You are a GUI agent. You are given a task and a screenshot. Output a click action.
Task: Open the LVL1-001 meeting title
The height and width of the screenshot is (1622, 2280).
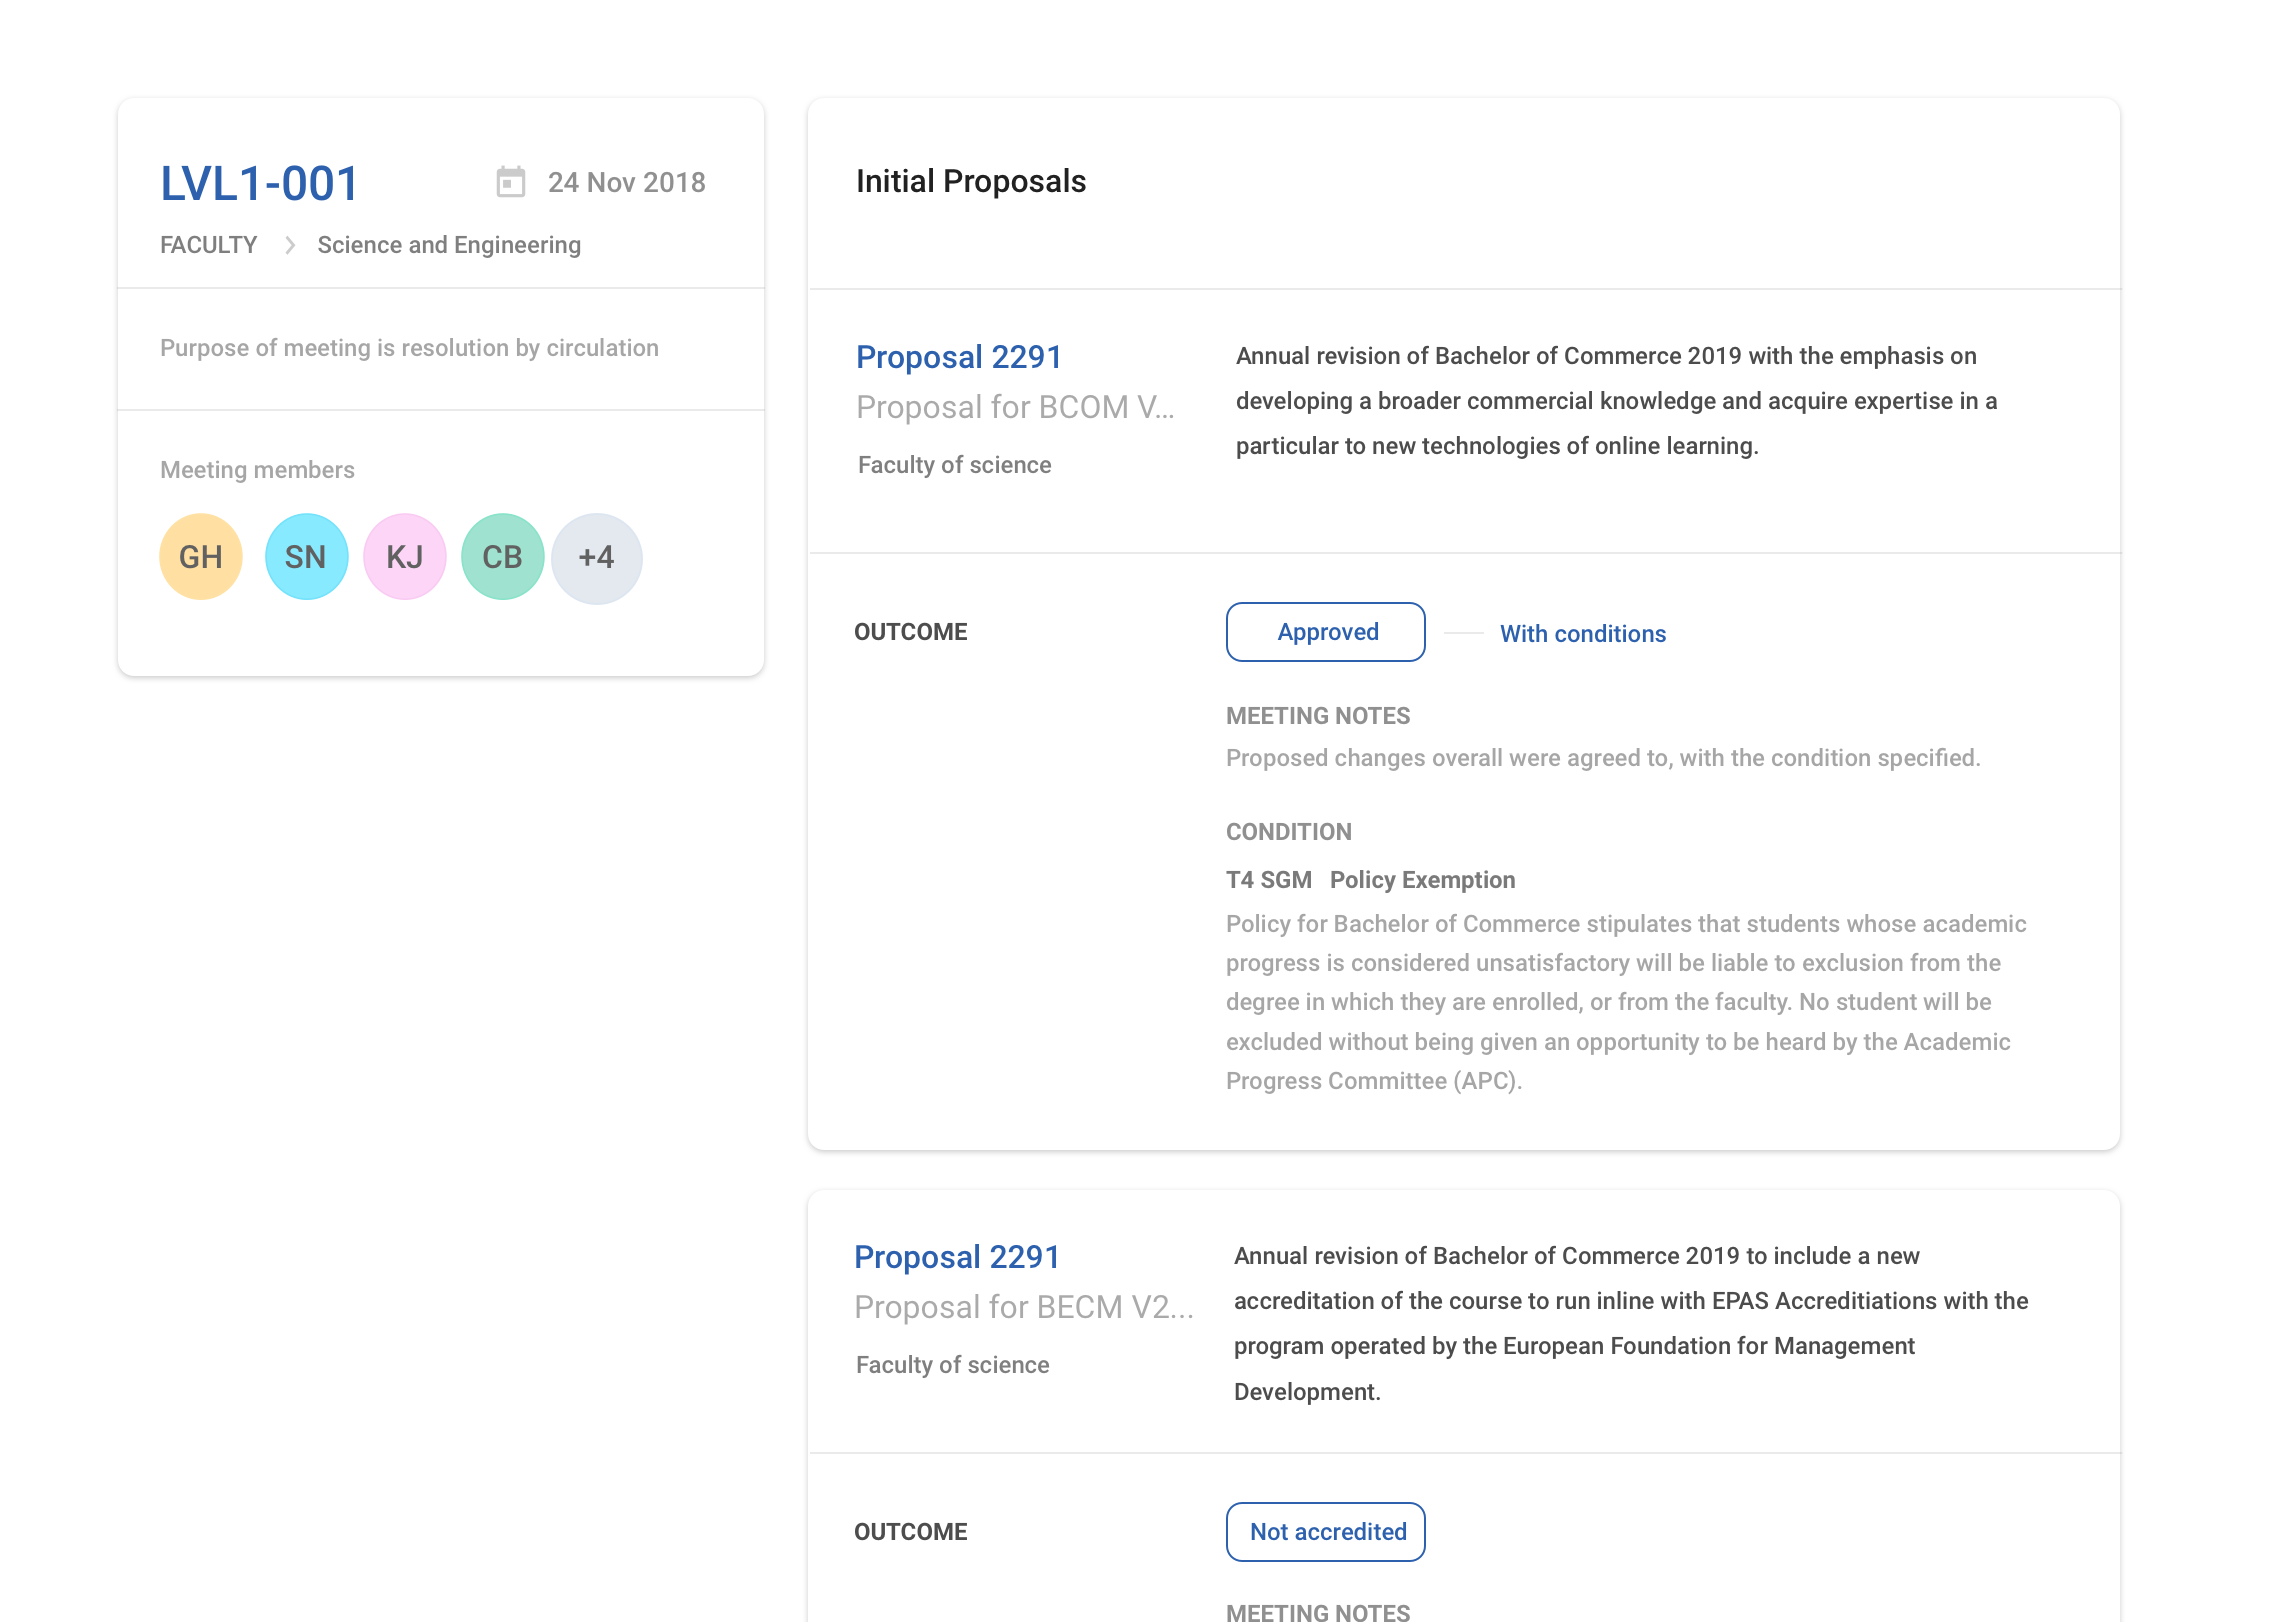[x=259, y=184]
